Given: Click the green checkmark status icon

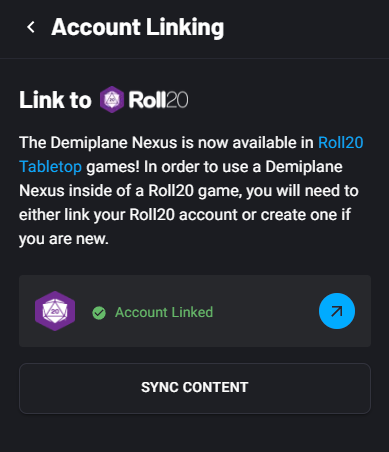Looking at the screenshot, I should [x=99, y=313].
